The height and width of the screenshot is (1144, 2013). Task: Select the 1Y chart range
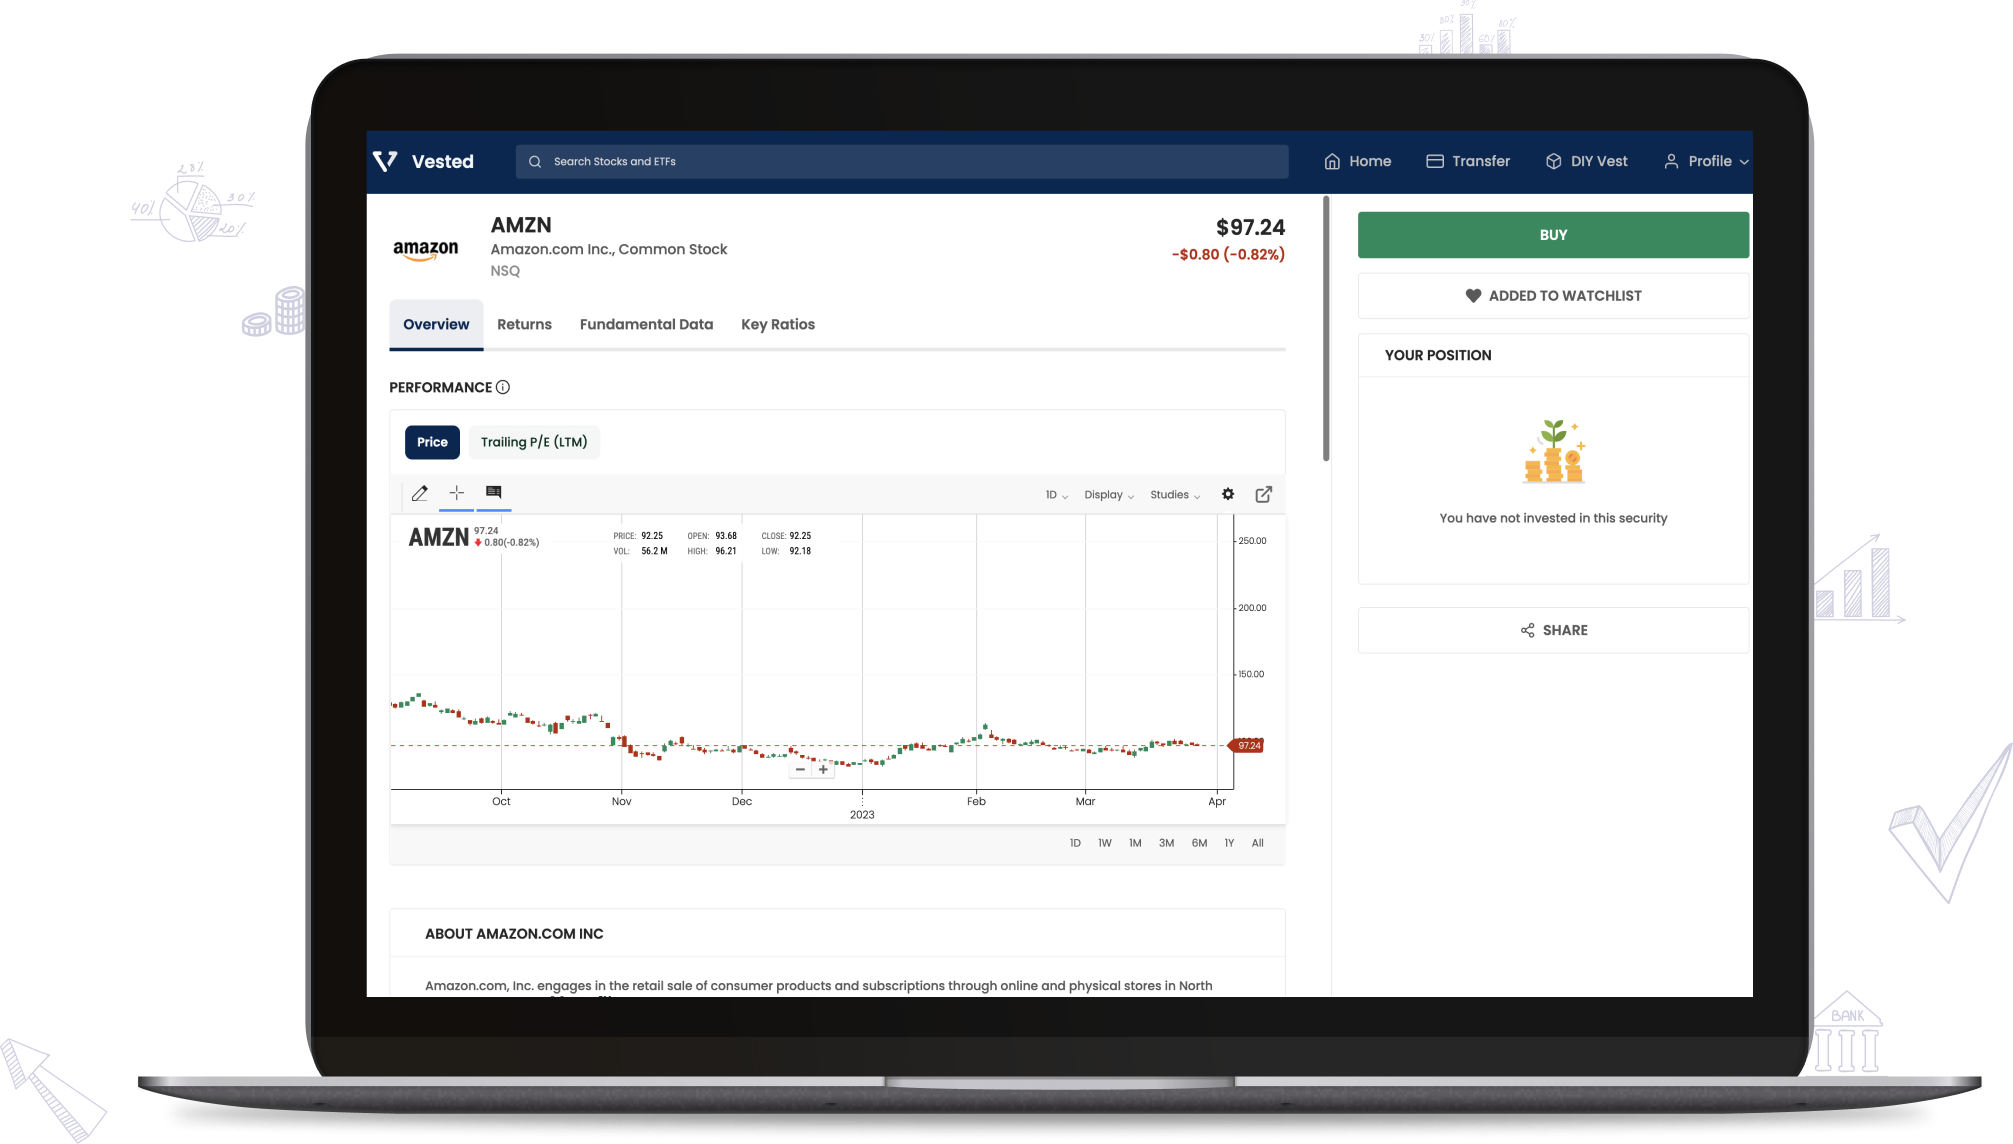click(1229, 843)
